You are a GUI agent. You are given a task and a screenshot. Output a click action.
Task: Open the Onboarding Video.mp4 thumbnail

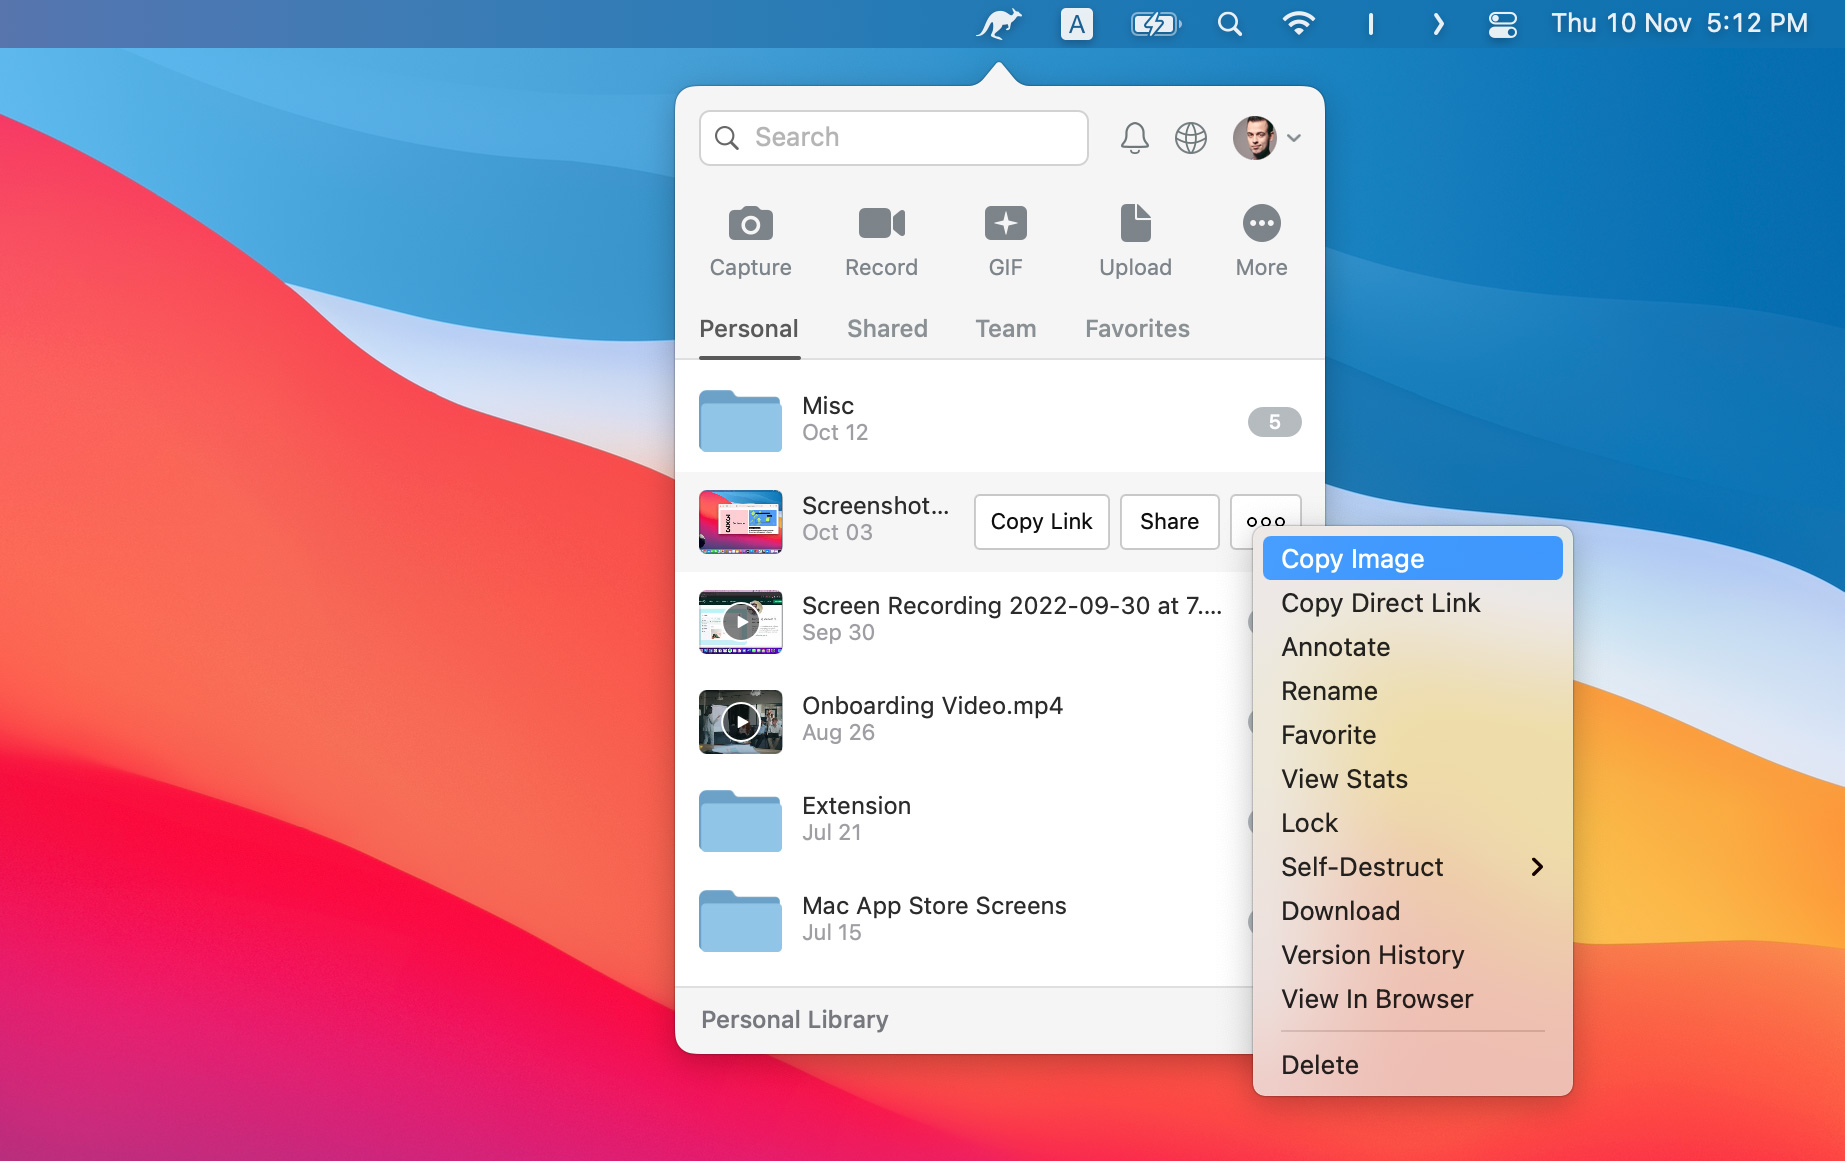click(x=740, y=721)
